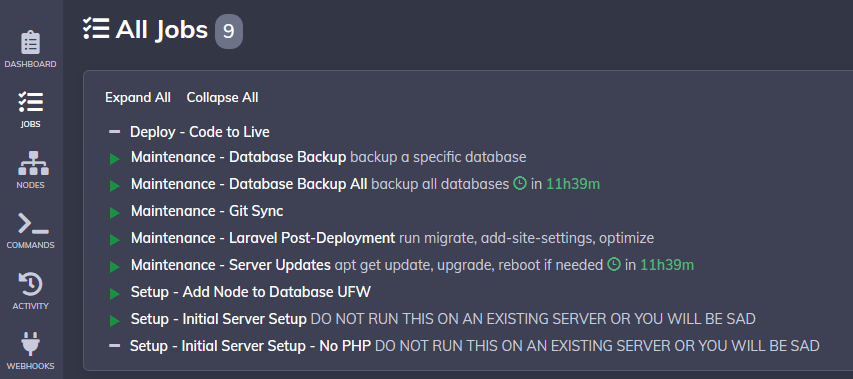Click the All Jobs page heading

pyautogui.click(x=162, y=29)
